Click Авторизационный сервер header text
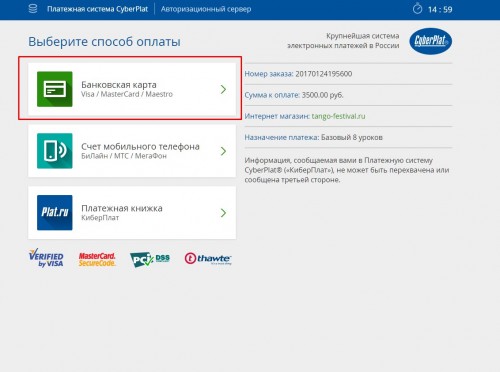Screen dimensions: 500x372 (x=206, y=9)
